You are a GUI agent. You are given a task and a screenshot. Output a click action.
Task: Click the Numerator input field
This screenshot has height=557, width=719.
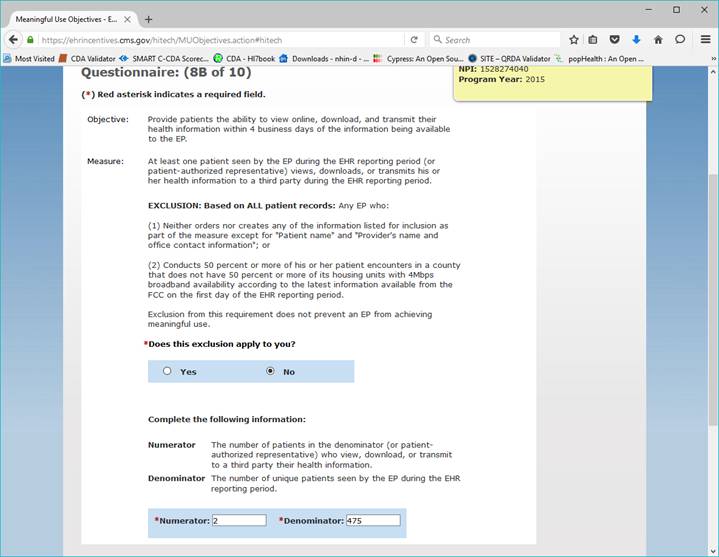tap(239, 521)
